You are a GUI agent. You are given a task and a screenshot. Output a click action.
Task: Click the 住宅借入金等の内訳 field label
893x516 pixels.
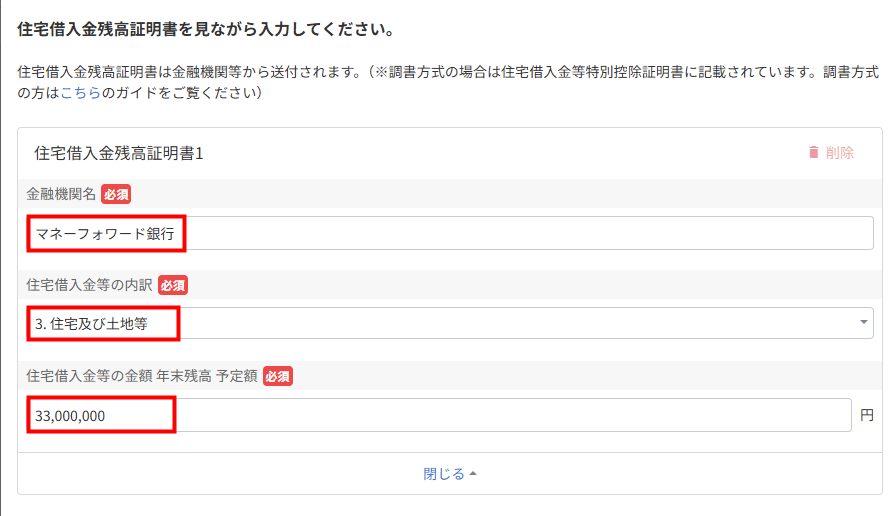[x=89, y=285]
